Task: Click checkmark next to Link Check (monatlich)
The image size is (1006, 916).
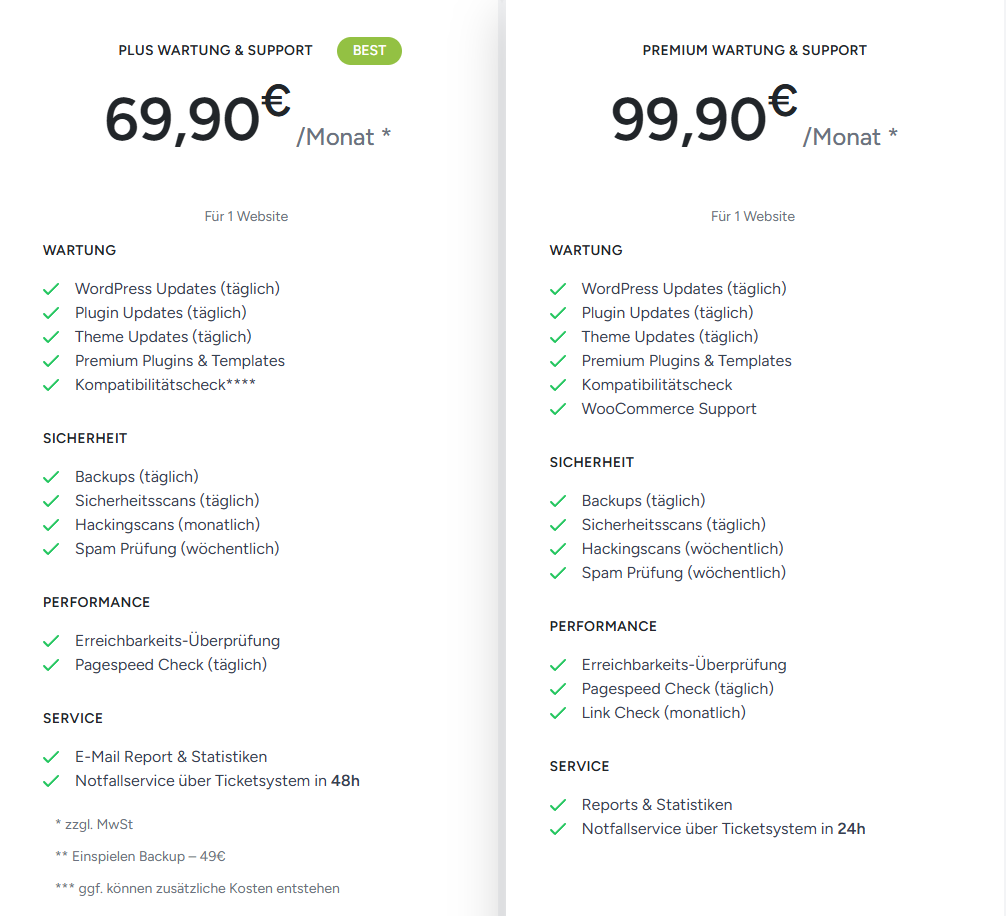Action: (558, 713)
